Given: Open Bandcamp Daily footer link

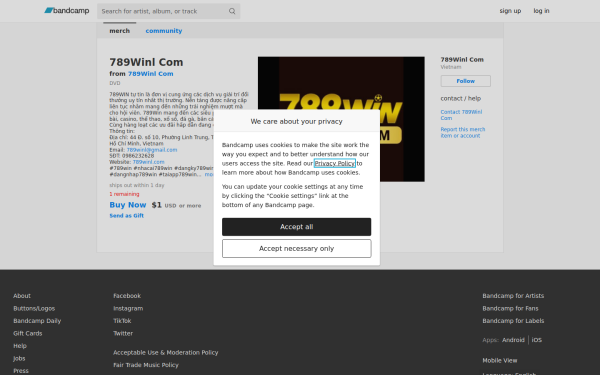Looking at the screenshot, I should tap(37, 321).
